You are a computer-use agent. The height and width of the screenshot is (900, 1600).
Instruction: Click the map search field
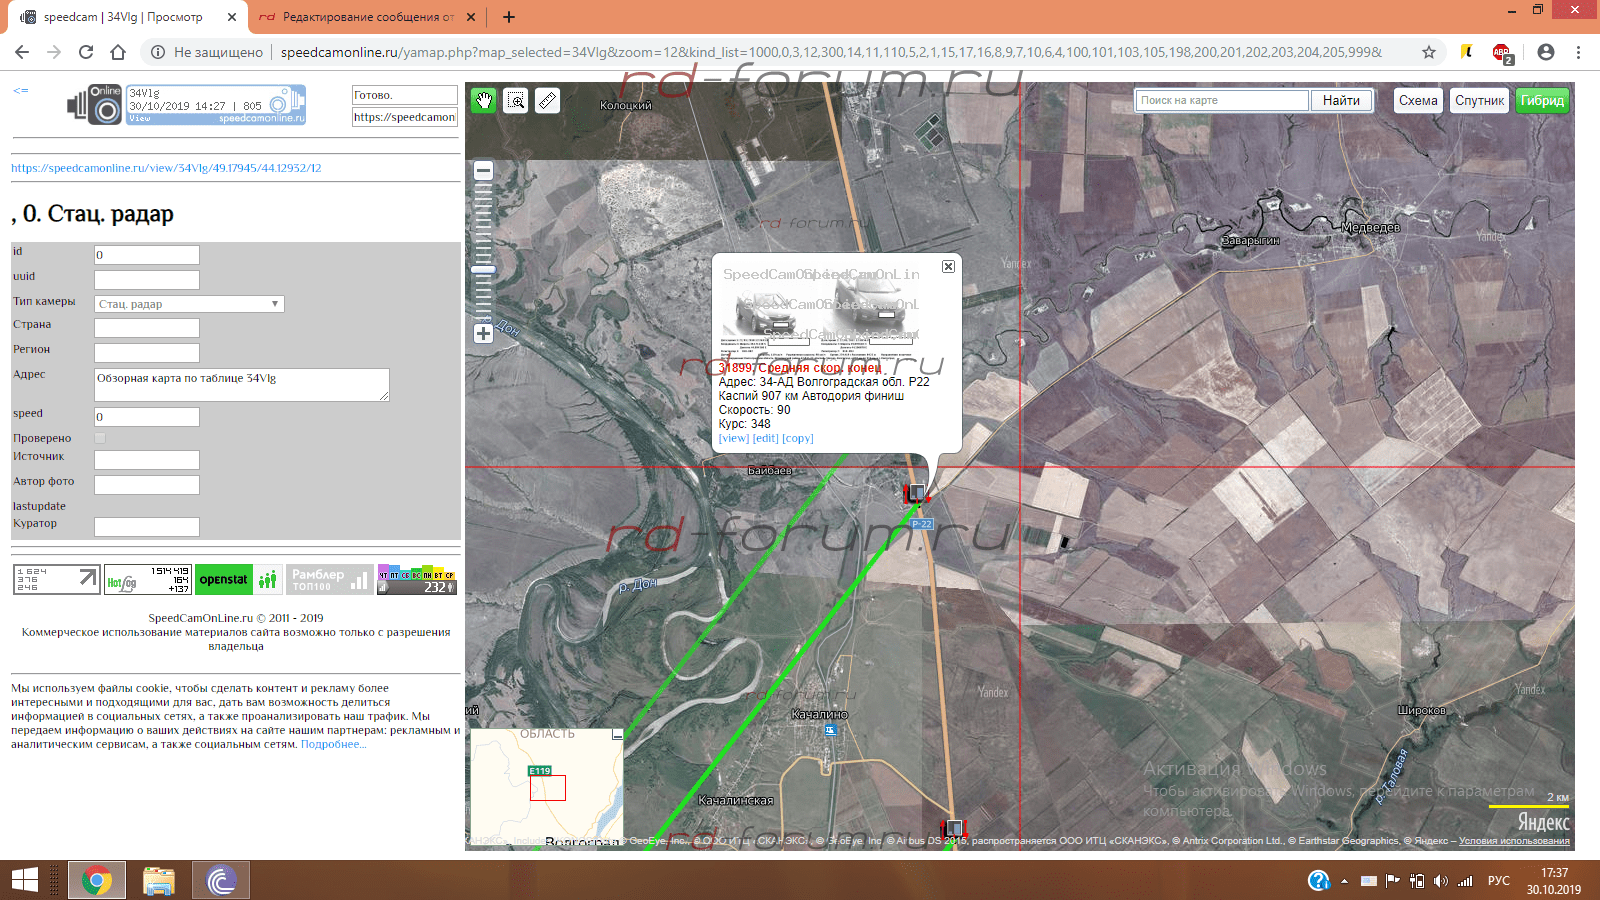[1222, 100]
